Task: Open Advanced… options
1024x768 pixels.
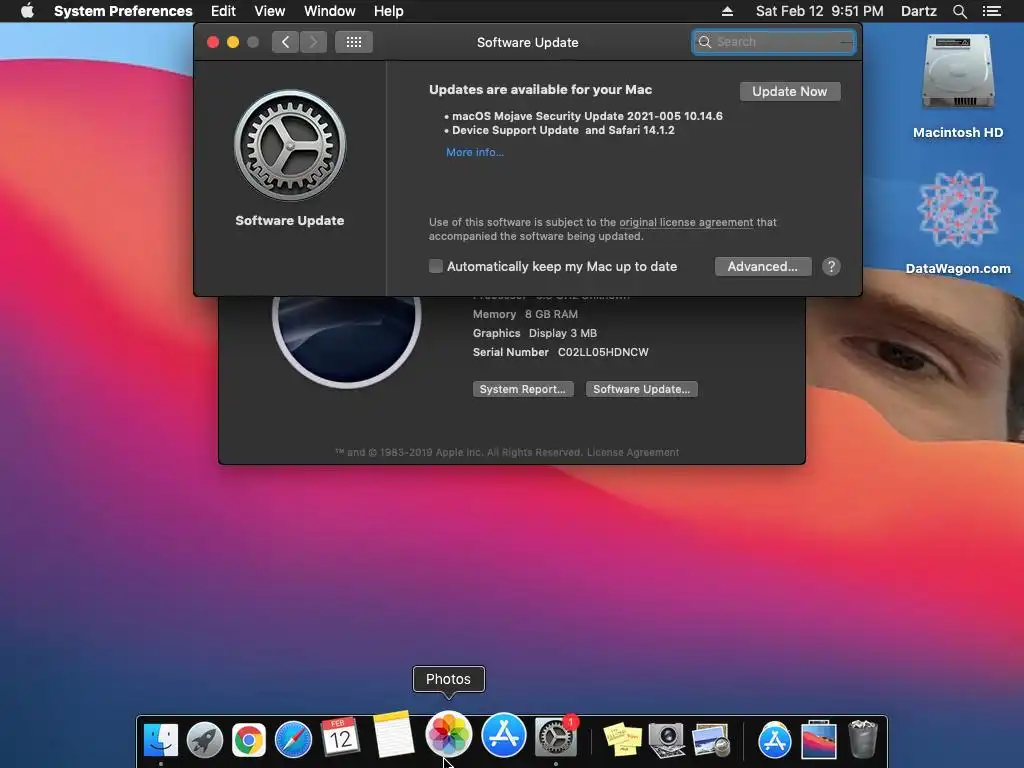Action: point(763,266)
